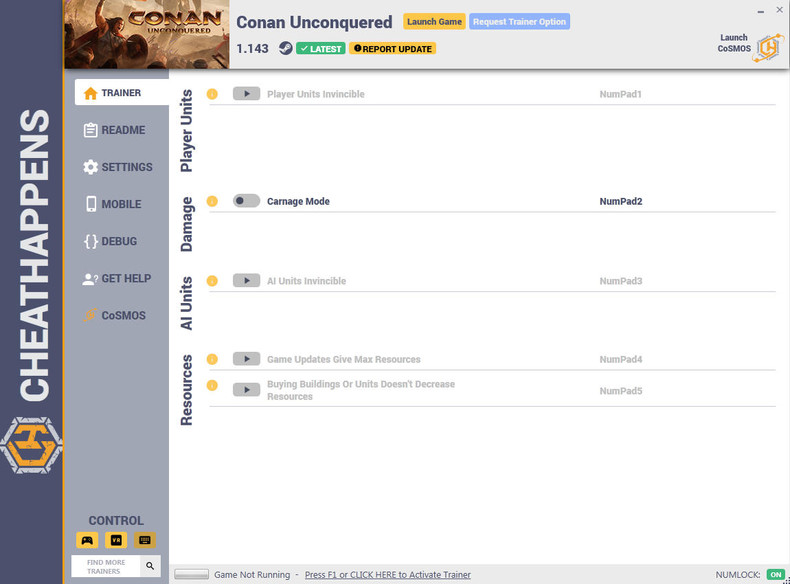
Task: Activate Buying Buildings Doesn't Decrease Resources button
Action: 246,390
